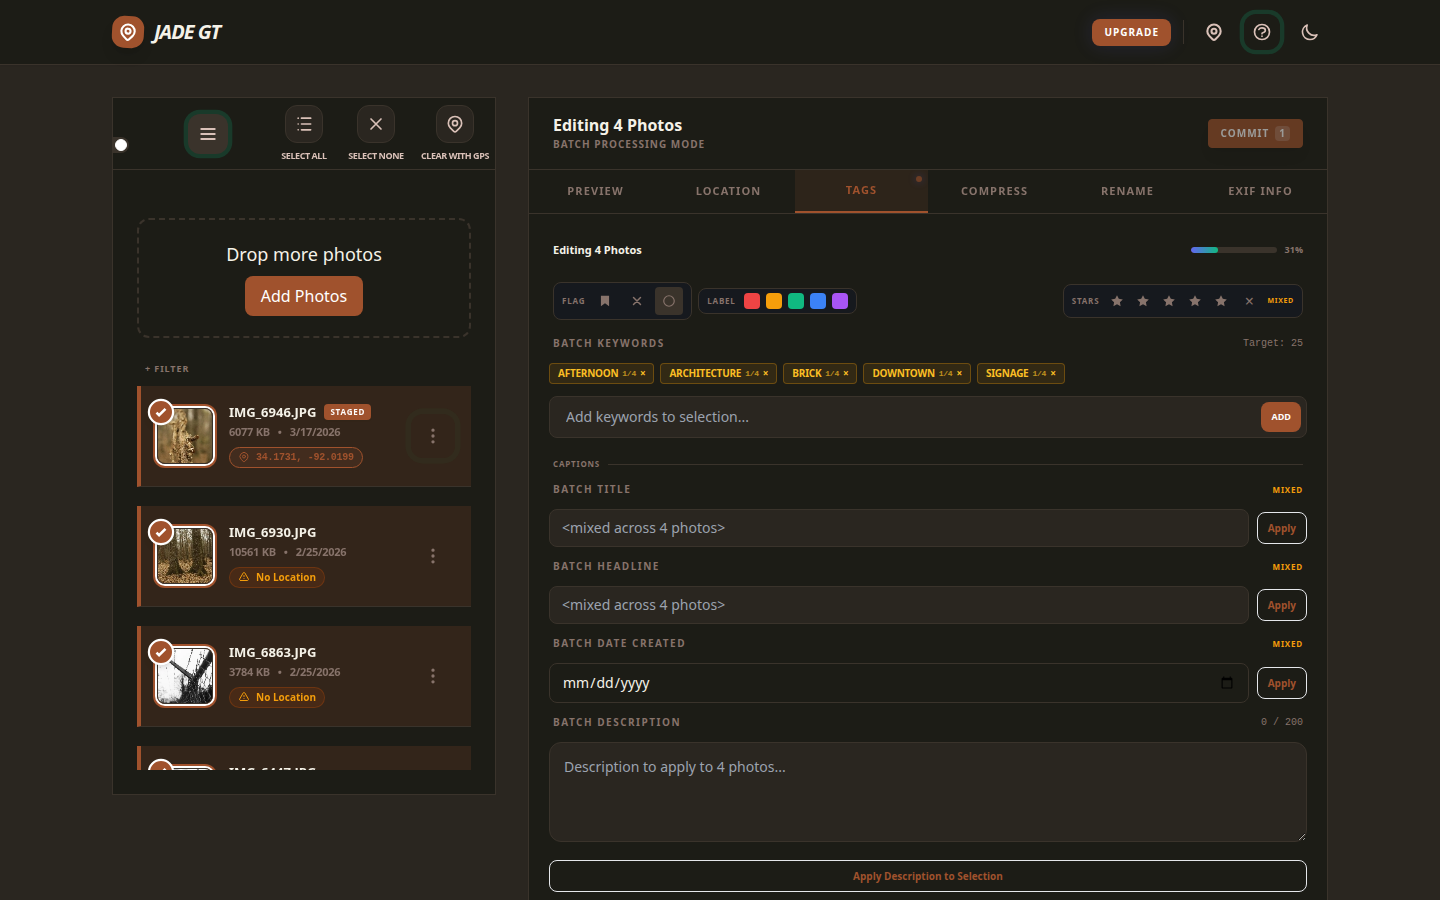Open the calendar picker in Batch Date Created
Screen dimensions: 1440x900
click(1227, 683)
